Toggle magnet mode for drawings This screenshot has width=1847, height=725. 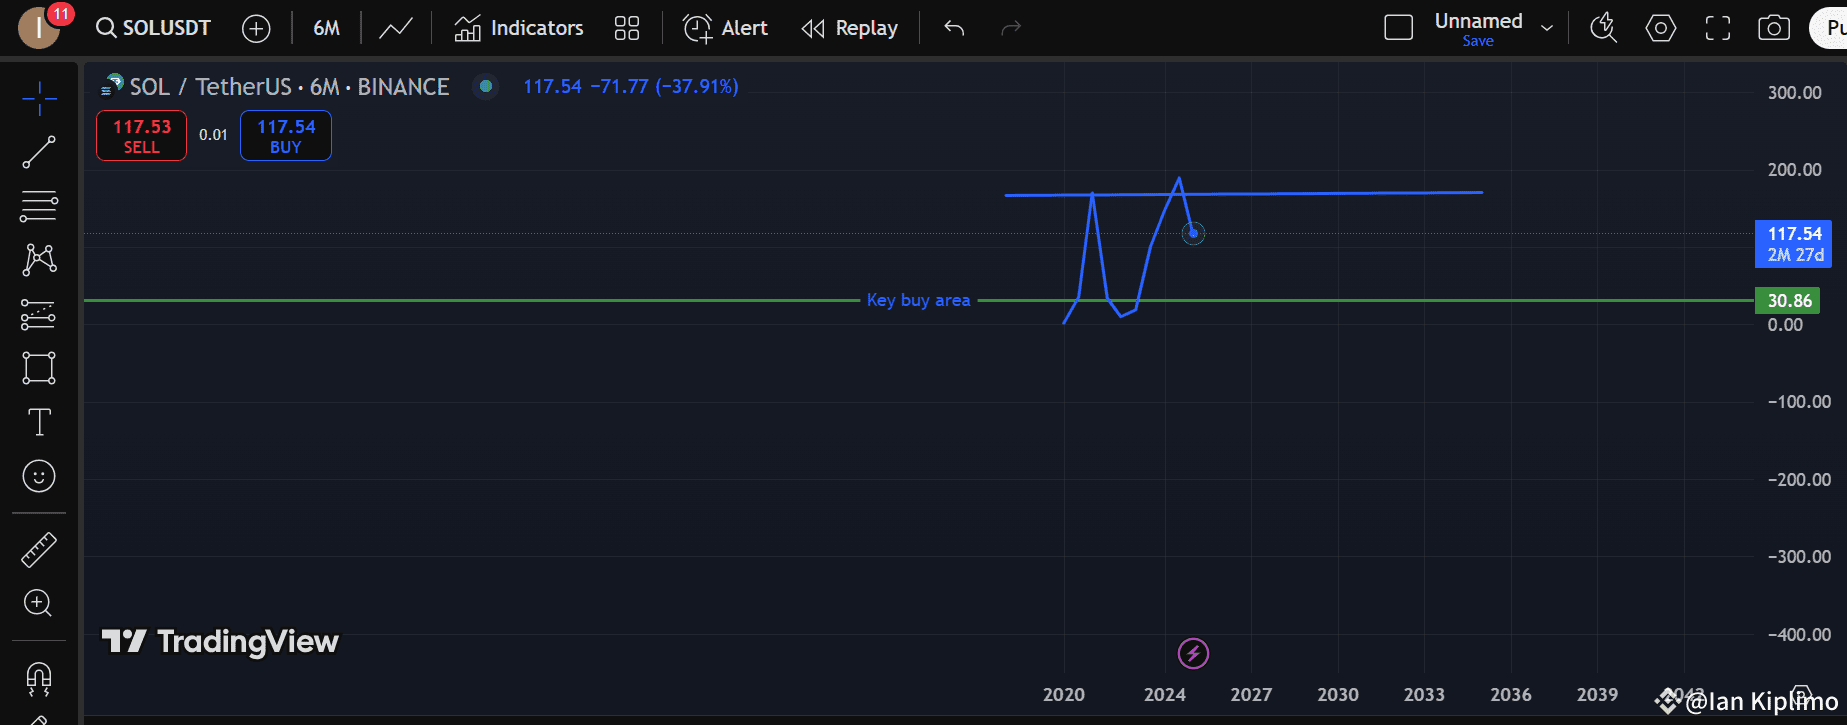[39, 679]
